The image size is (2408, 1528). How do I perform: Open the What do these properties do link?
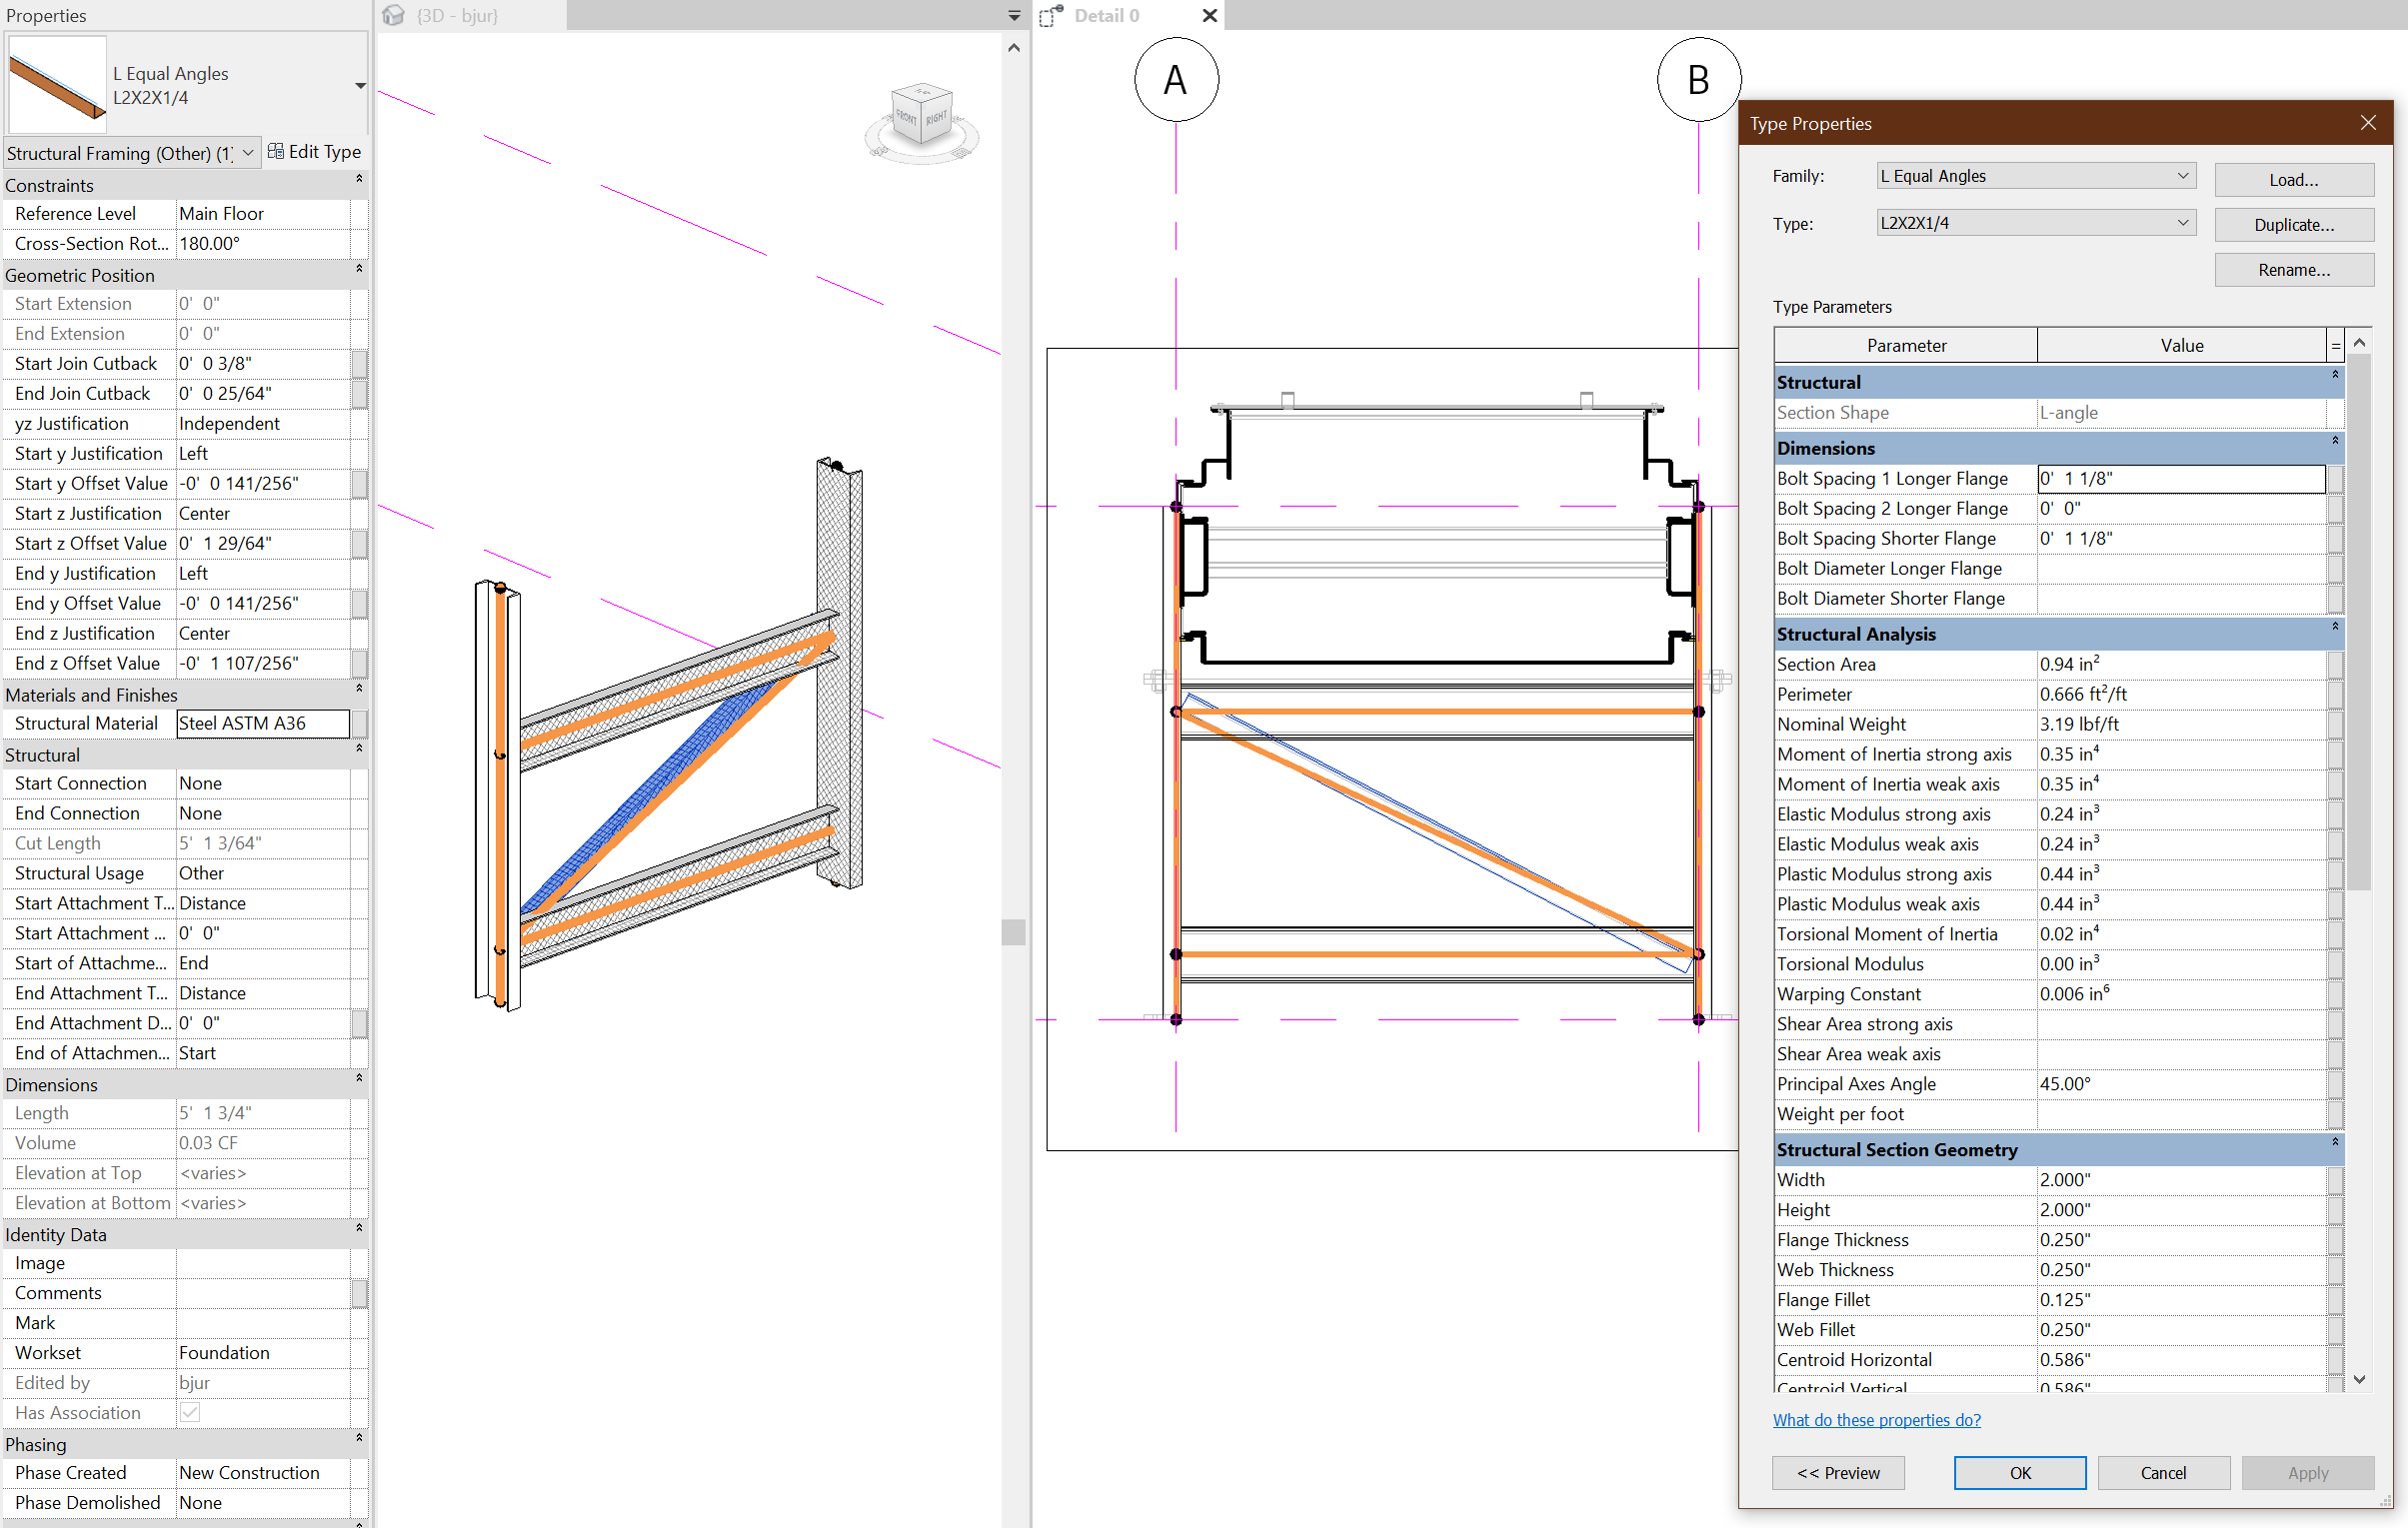coord(1877,1420)
